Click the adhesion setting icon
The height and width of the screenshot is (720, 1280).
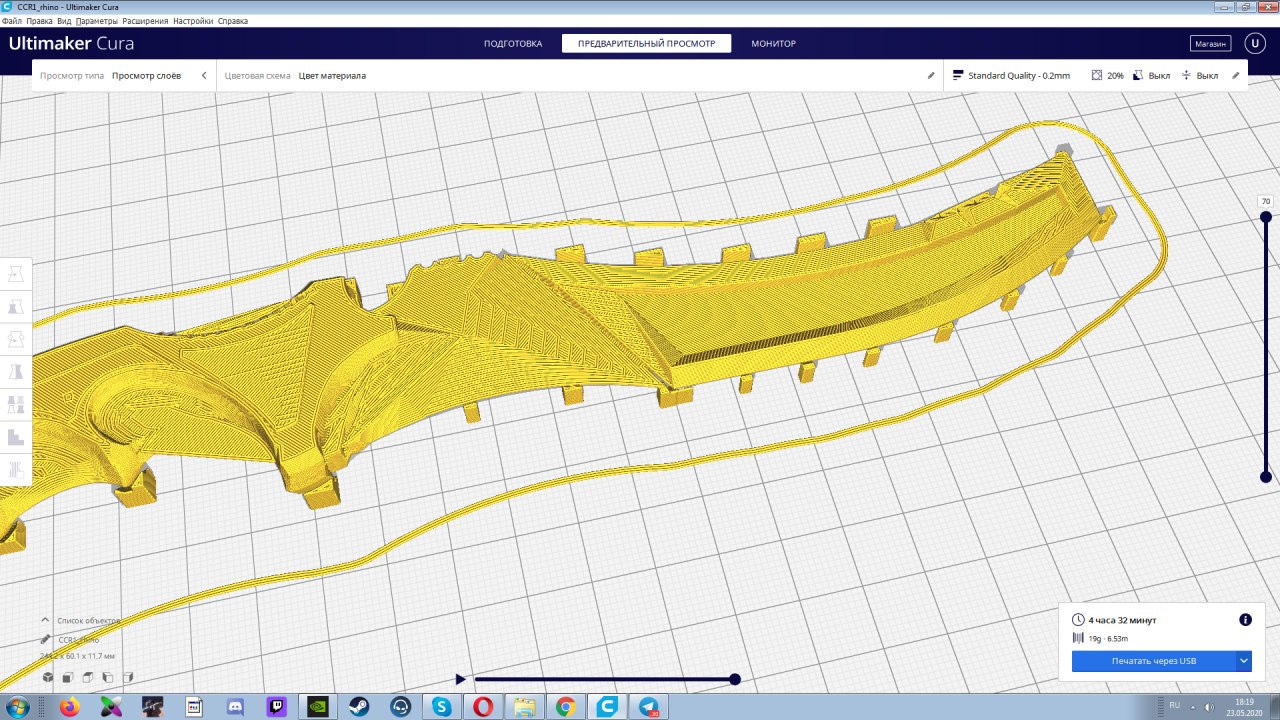coord(1186,75)
